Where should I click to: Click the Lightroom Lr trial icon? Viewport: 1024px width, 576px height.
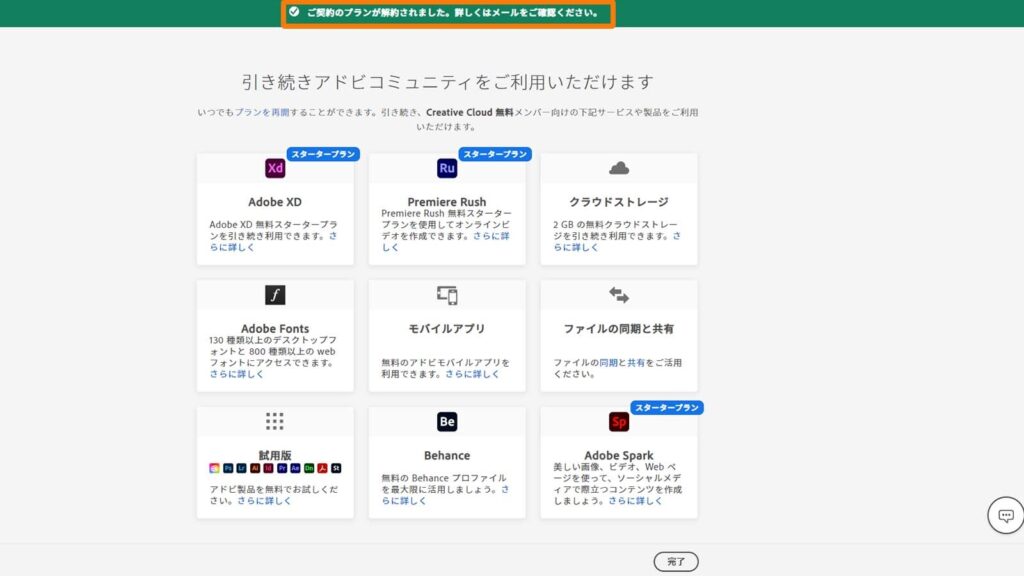tap(242, 468)
